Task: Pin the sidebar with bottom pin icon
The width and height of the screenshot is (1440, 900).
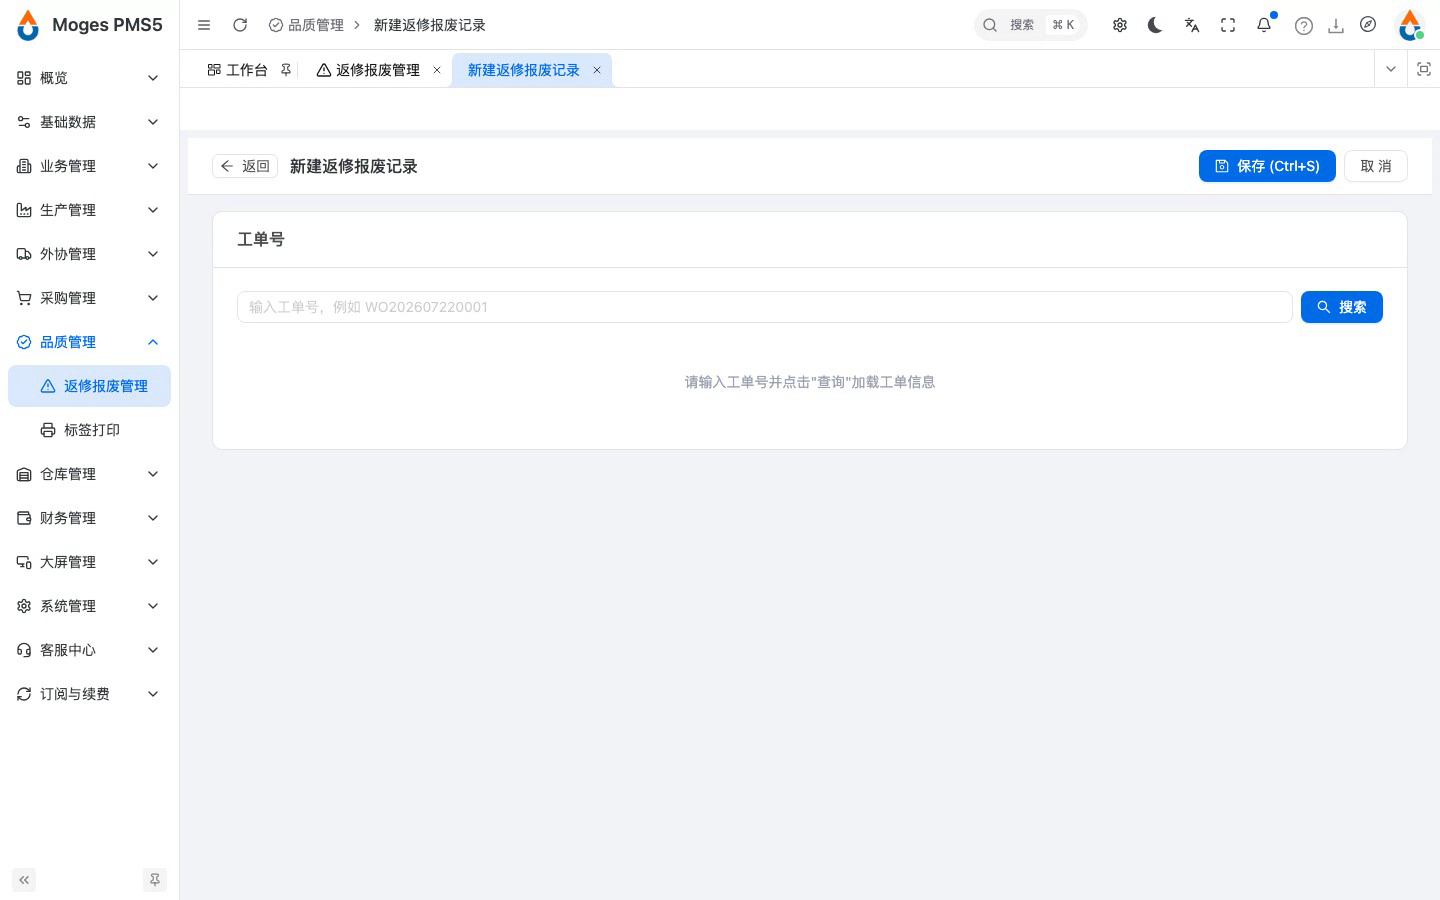Action: (x=155, y=880)
